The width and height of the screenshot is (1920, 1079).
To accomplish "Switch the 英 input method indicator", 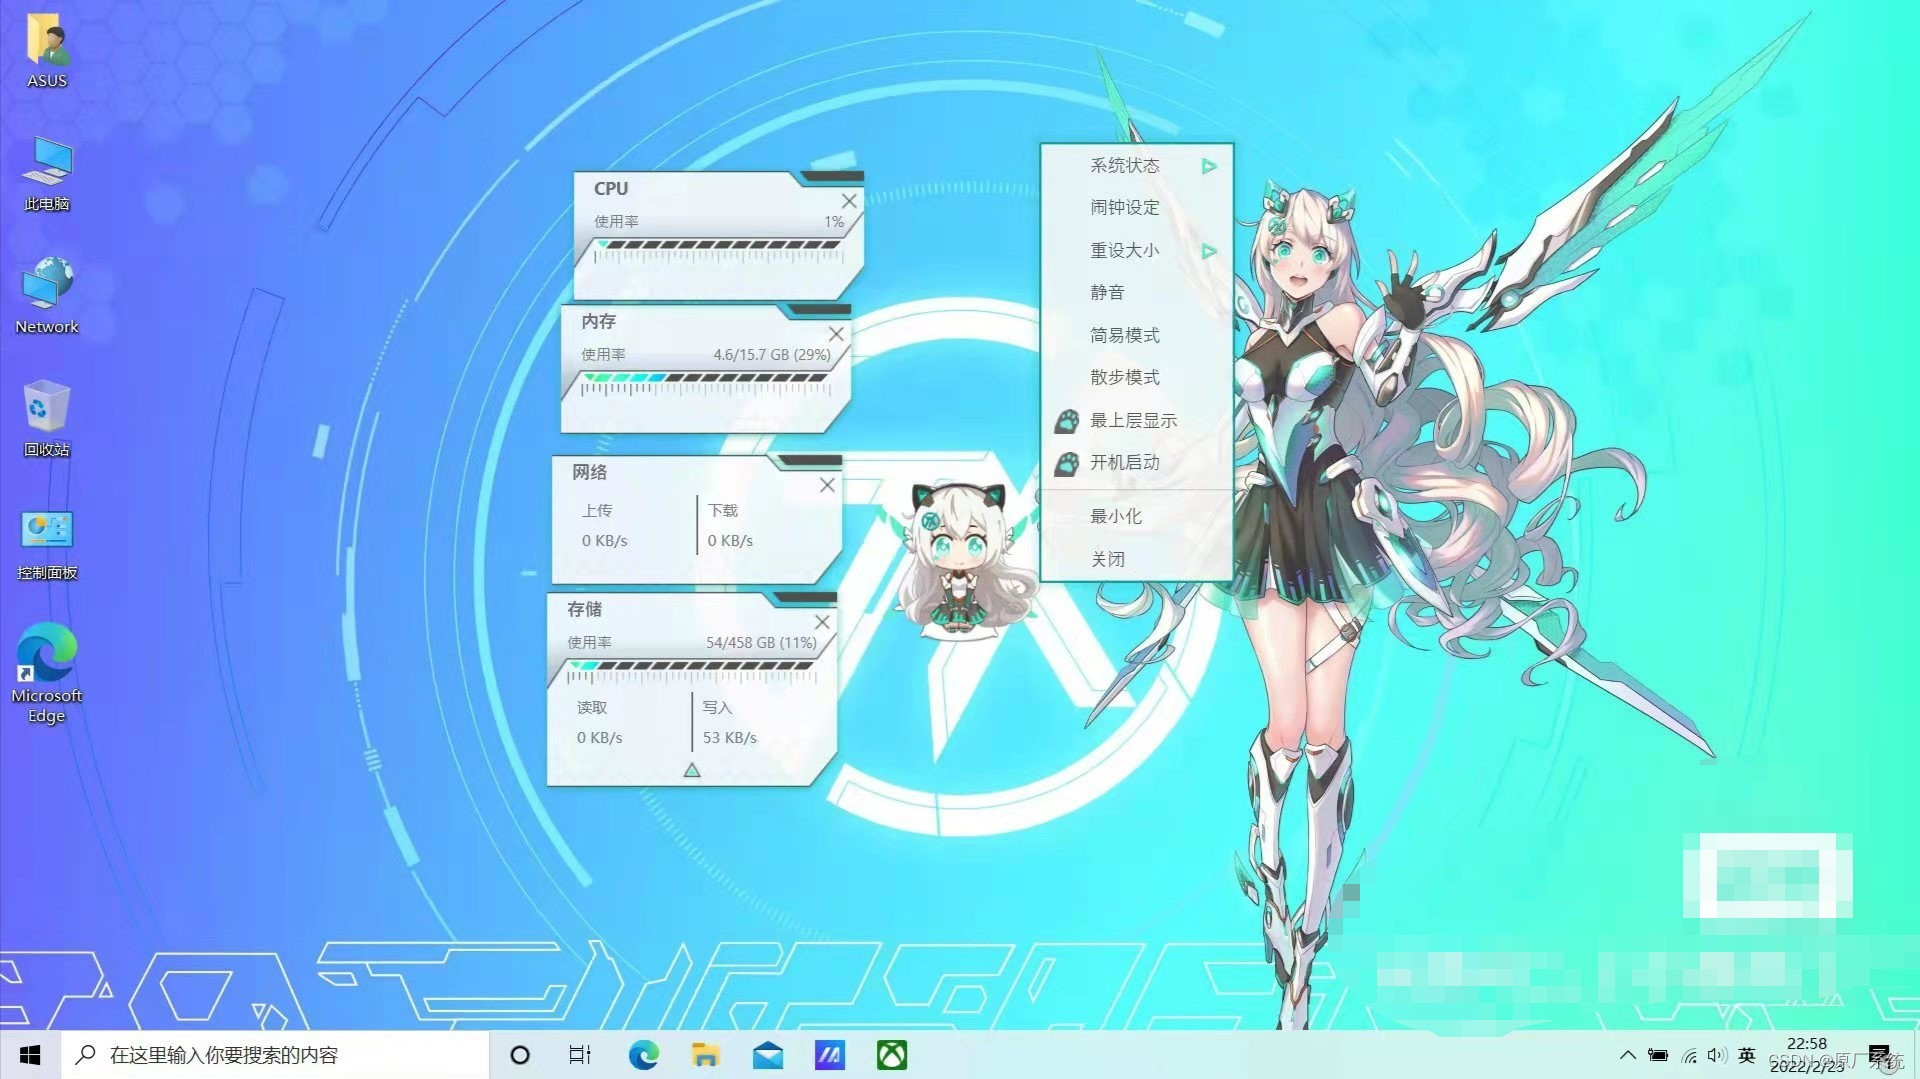I will pyautogui.click(x=1747, y=1055).
